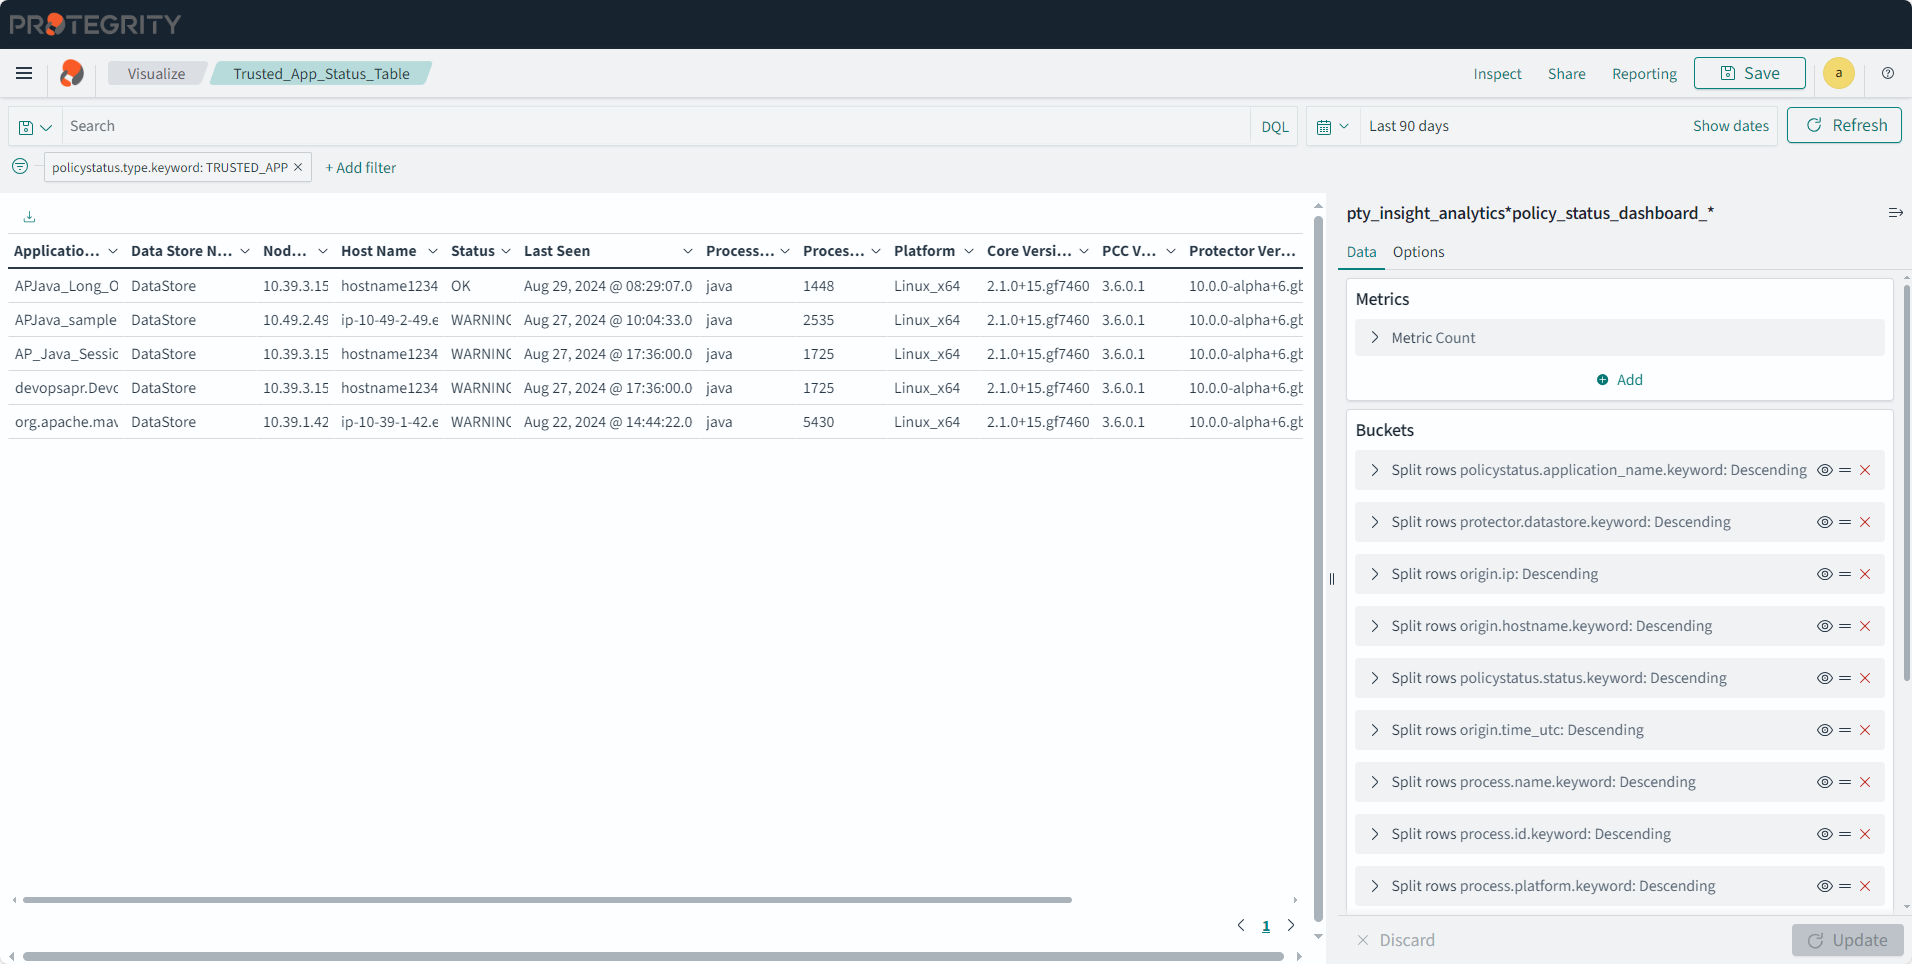Open the date quick menu dropdown
Viewport: 1912px width, 964px height.
(1332, 126)
